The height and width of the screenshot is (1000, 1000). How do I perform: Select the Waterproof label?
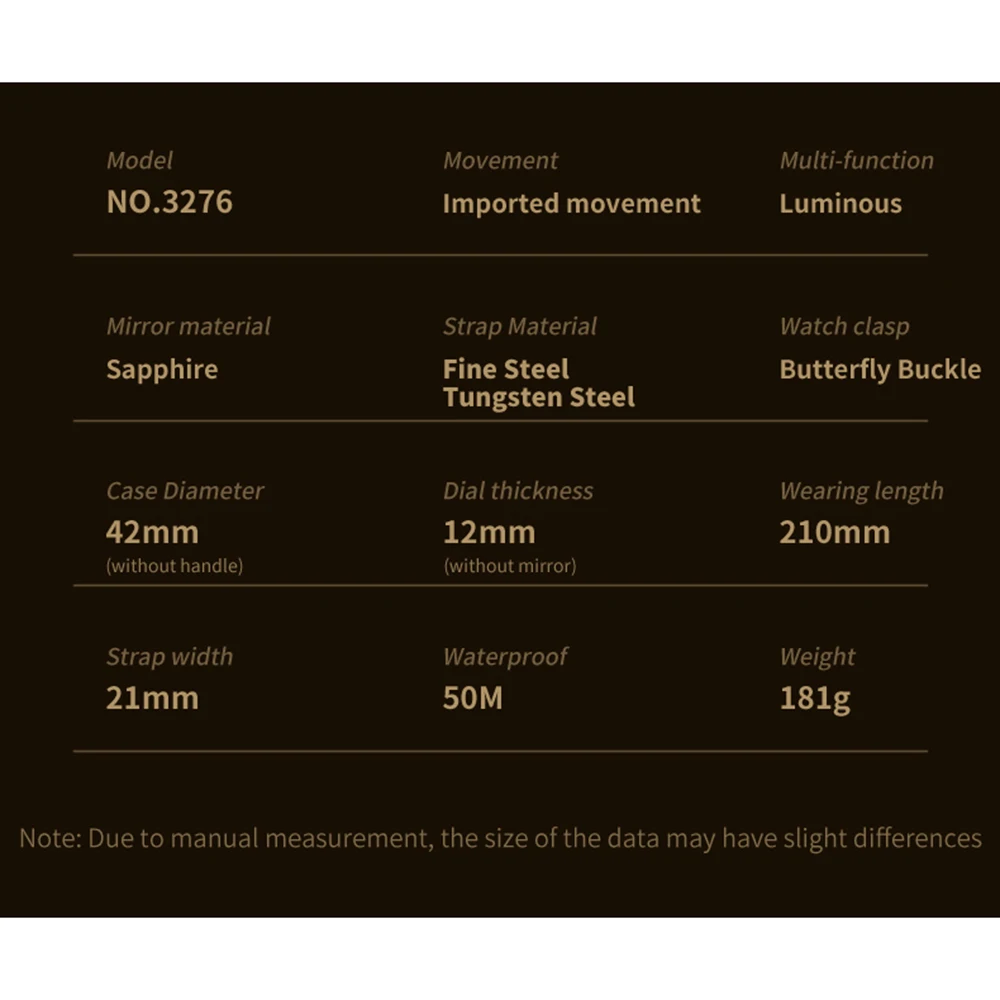click(505, 657)
